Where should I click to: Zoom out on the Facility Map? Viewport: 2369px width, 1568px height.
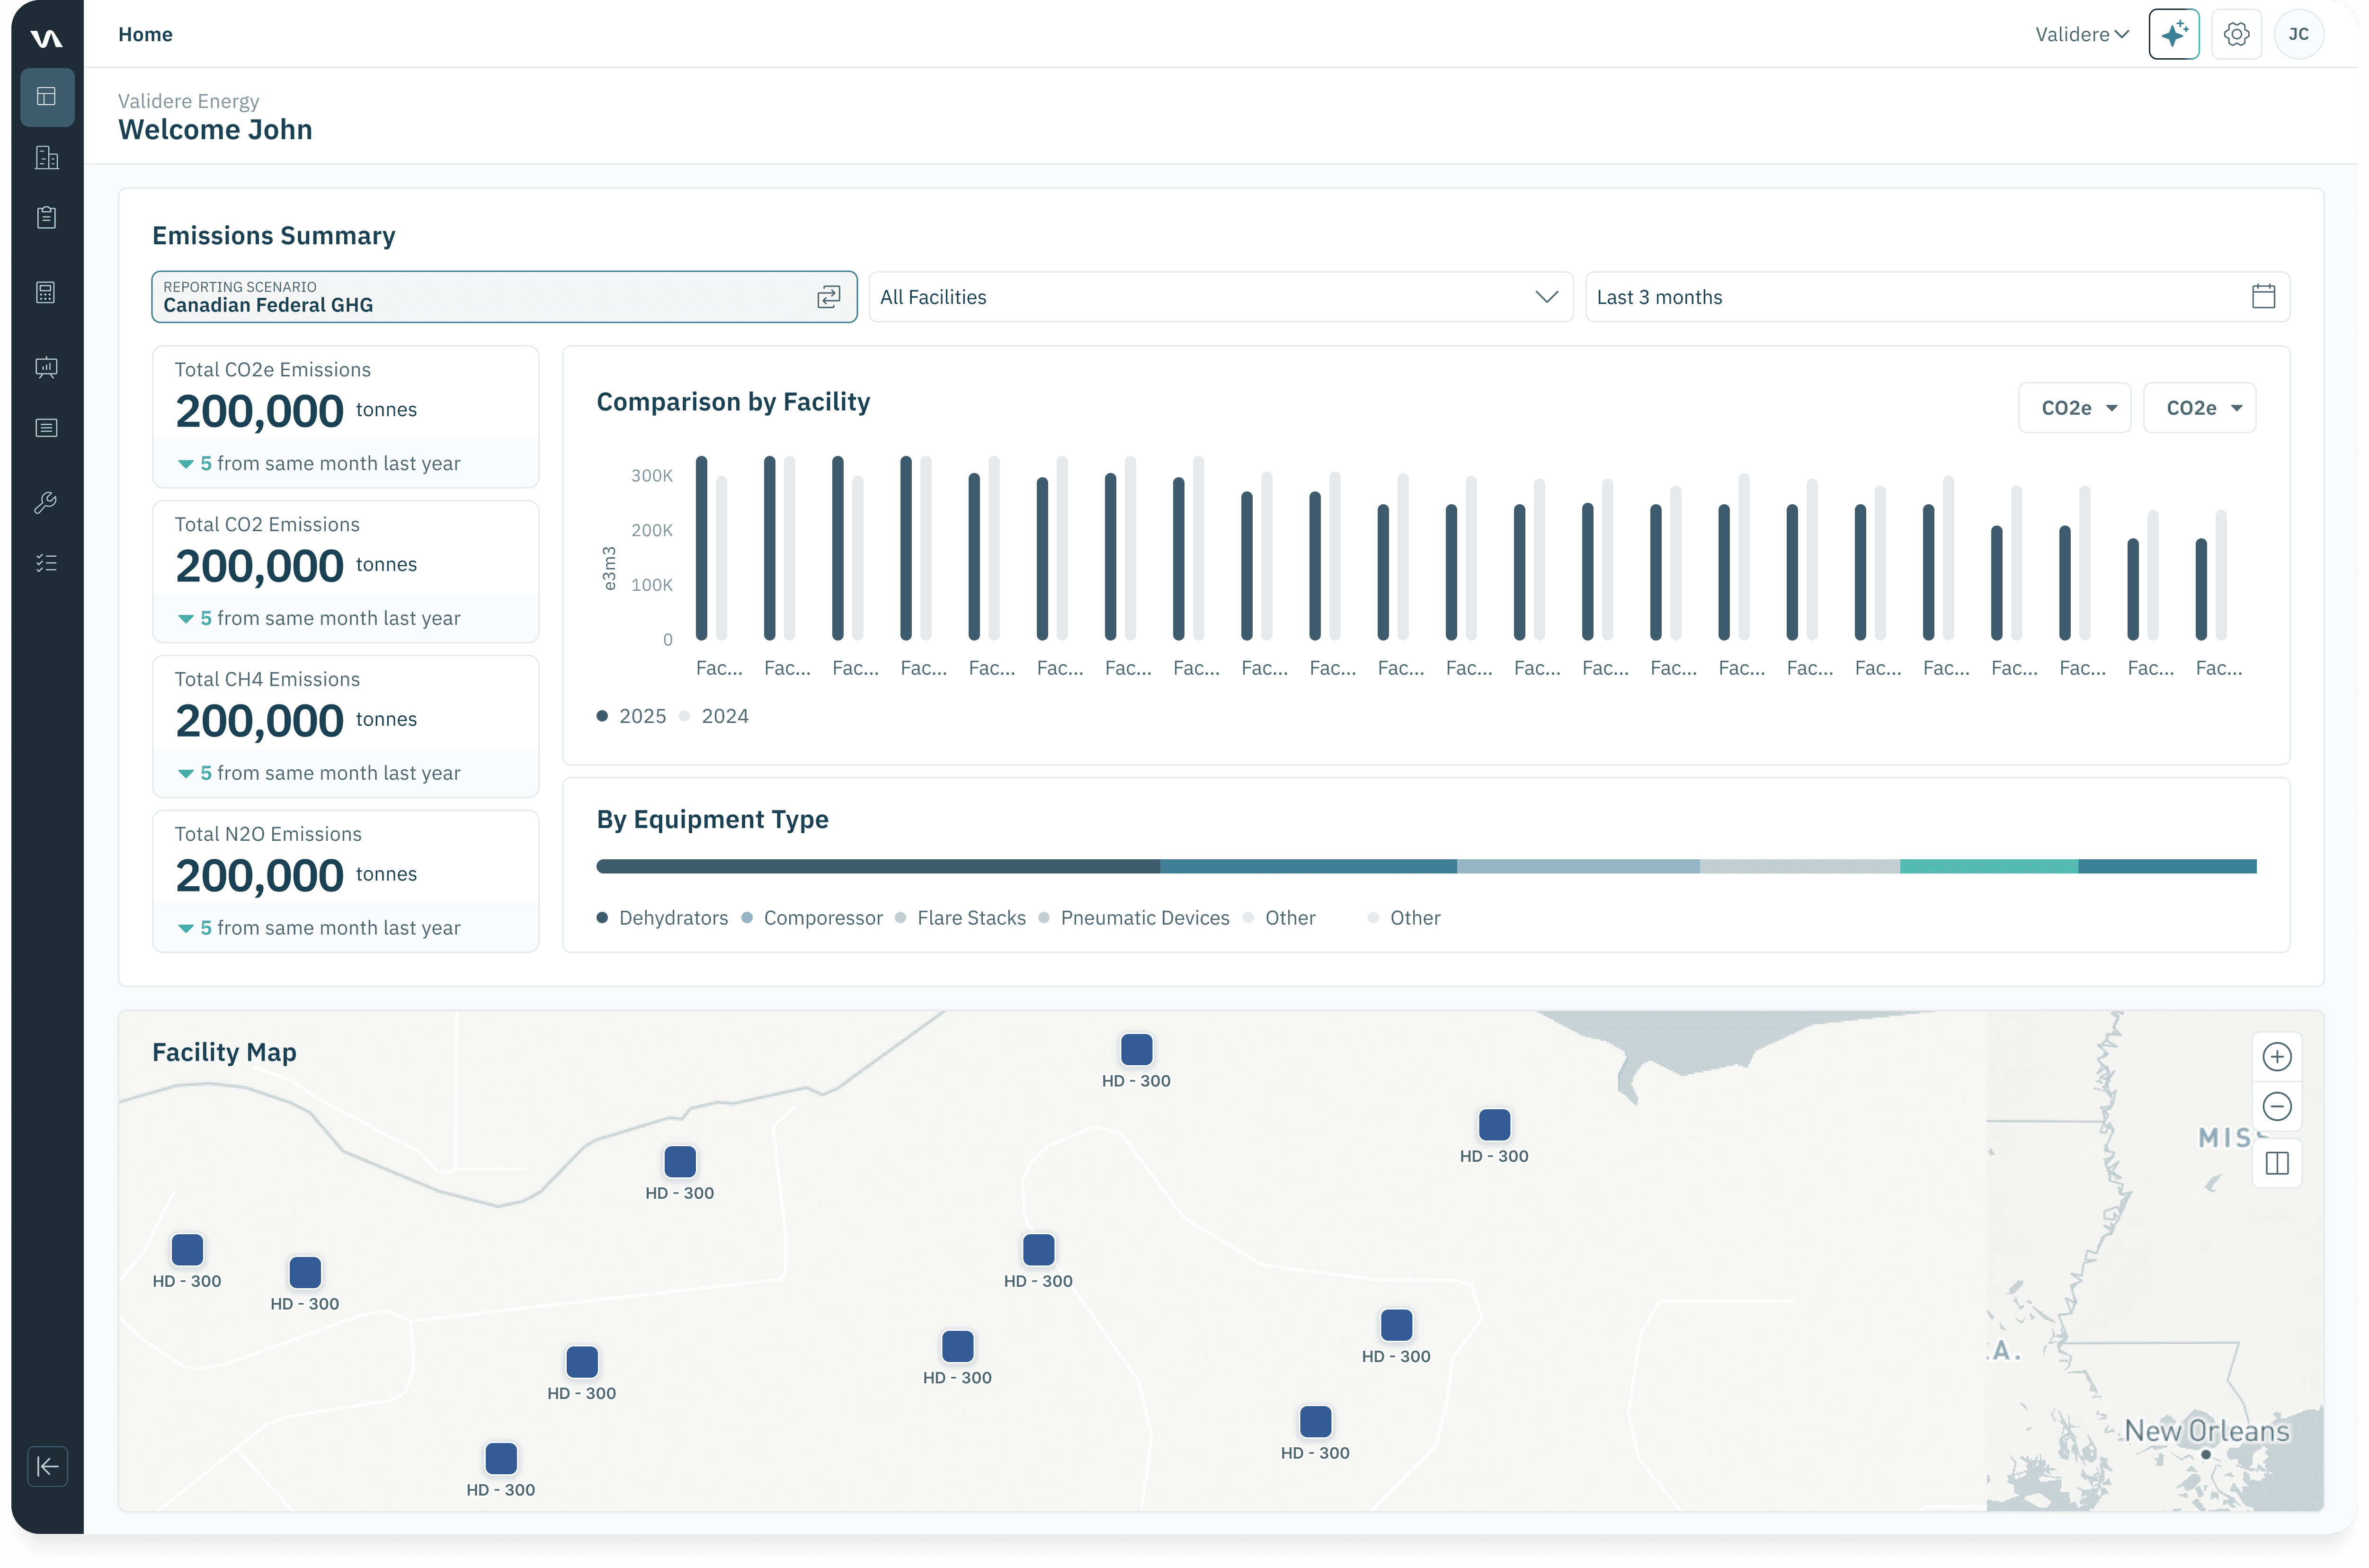(2277, 1106)
